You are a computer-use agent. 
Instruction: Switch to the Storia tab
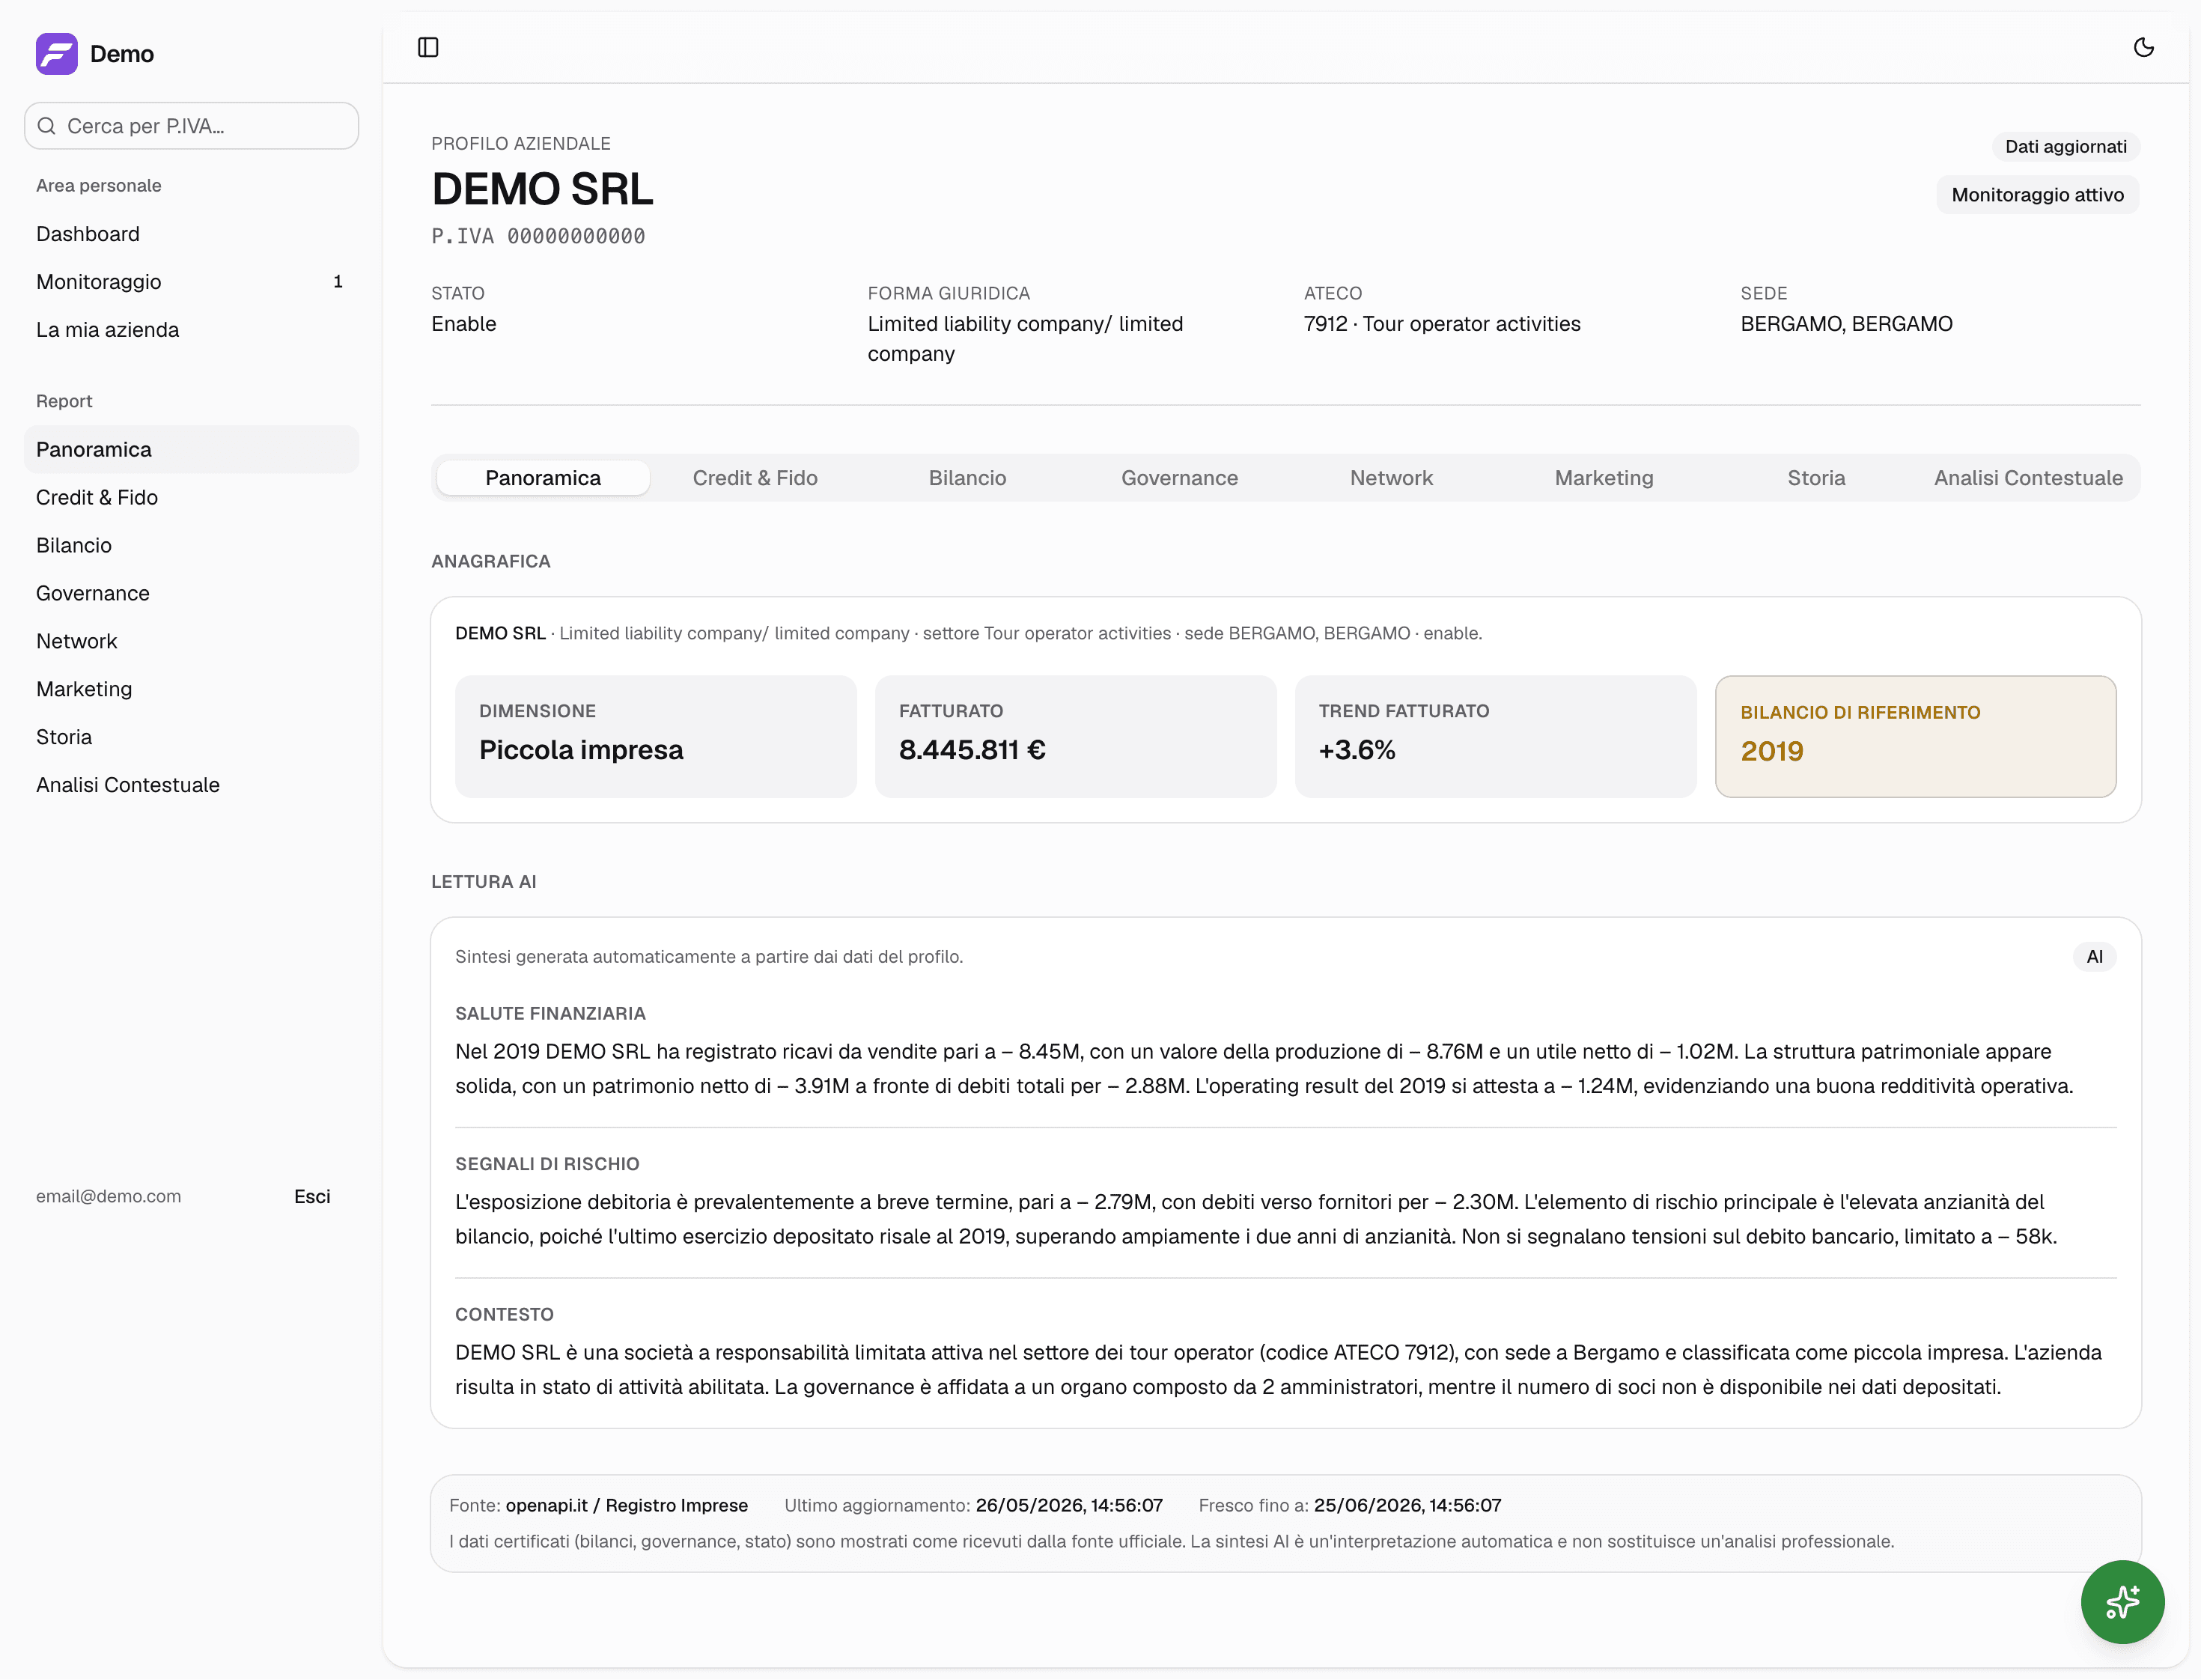click(x=1816, y=478)
